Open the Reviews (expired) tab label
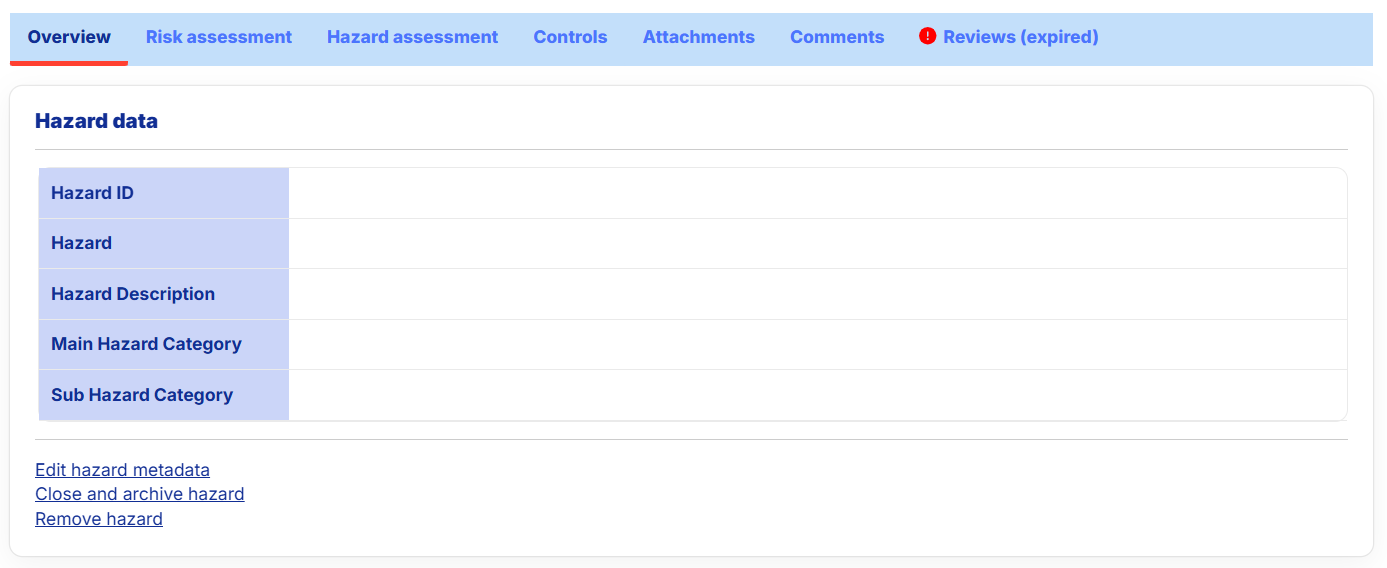 pos(1020,37)
